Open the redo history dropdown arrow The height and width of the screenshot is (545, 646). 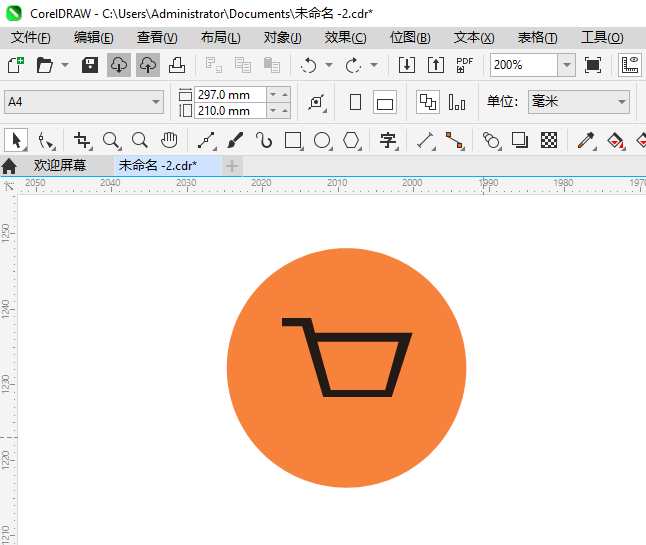tap(374, 65)
